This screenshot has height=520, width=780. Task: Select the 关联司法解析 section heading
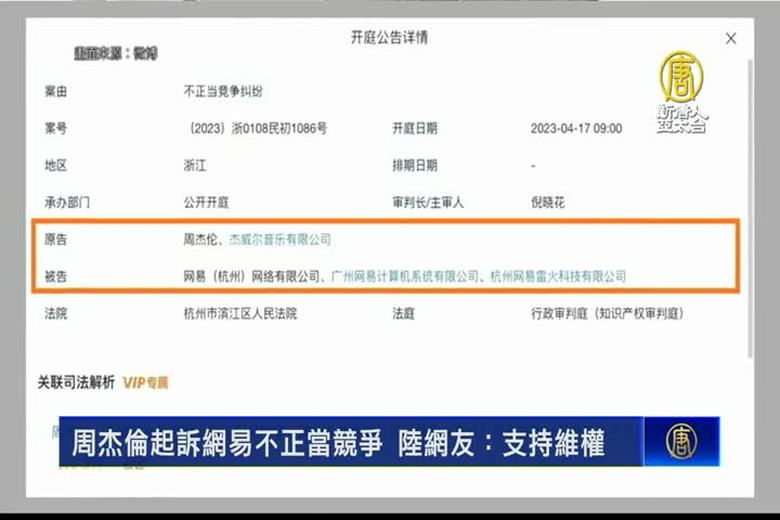click(x=76, y=382)
